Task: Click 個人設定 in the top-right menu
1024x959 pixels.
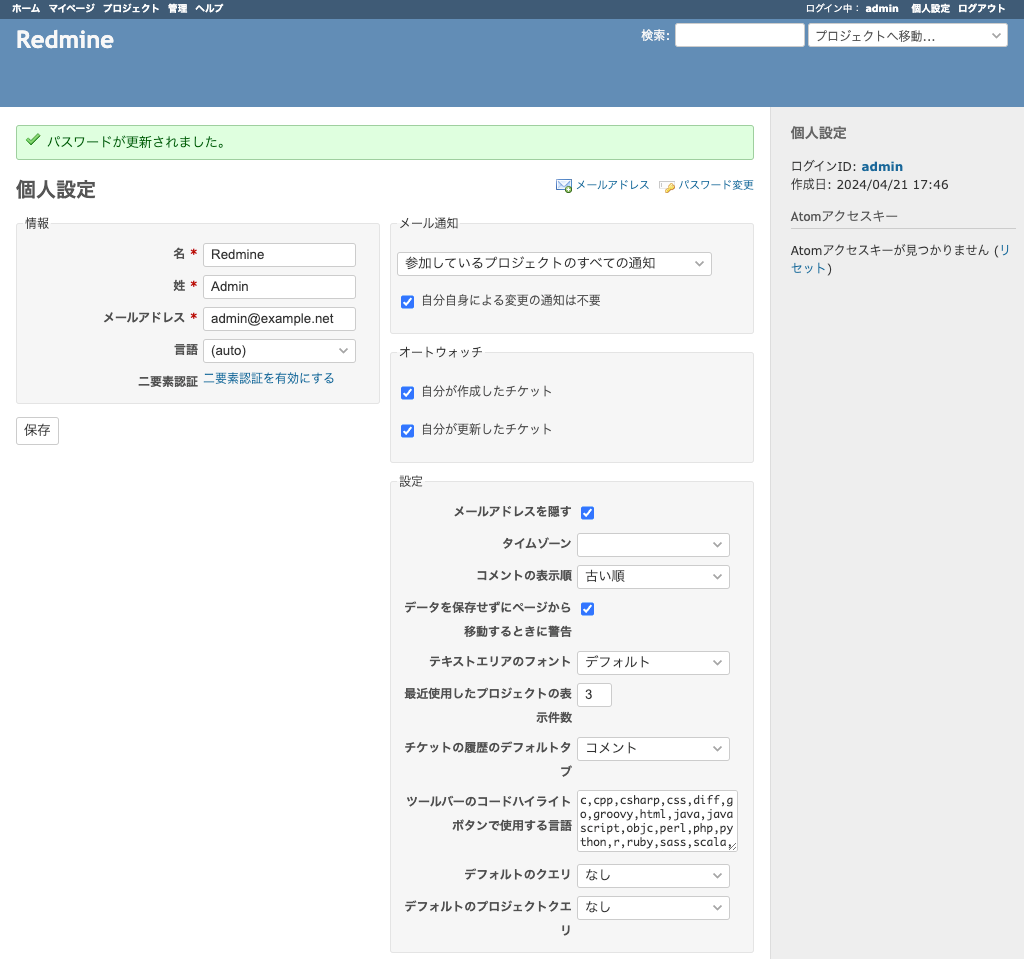Action: click(930, 8)
